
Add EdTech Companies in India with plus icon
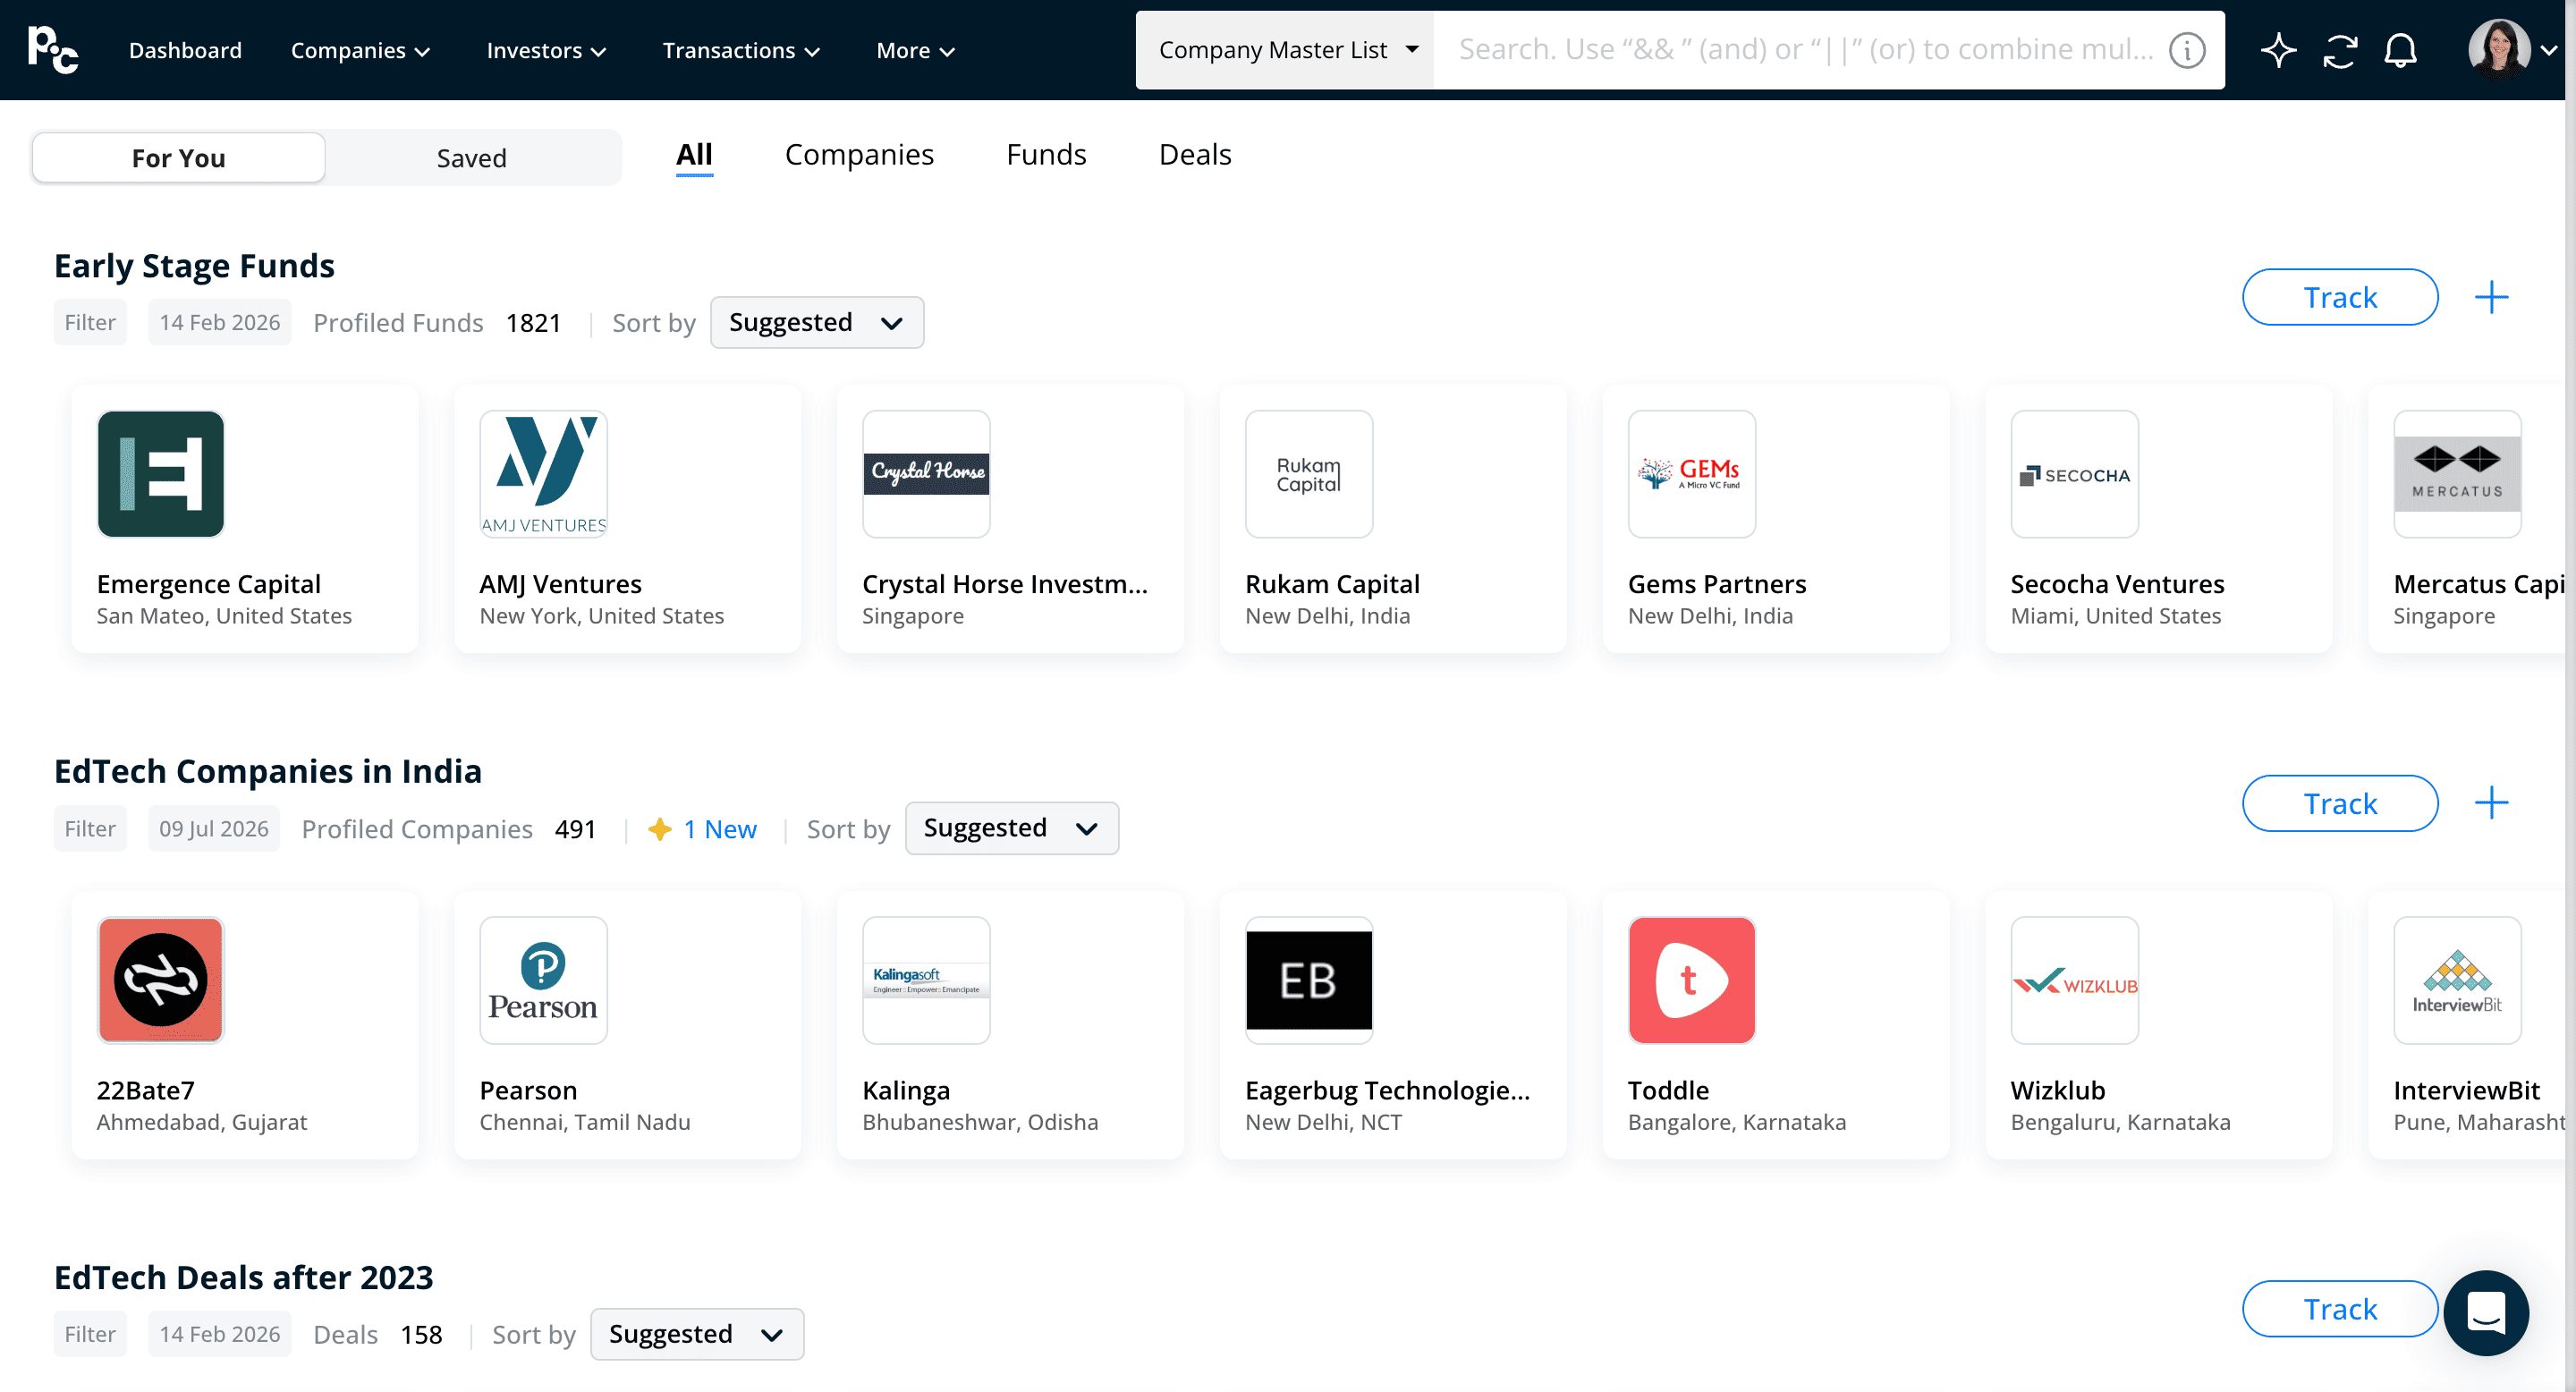point(2491,802)
